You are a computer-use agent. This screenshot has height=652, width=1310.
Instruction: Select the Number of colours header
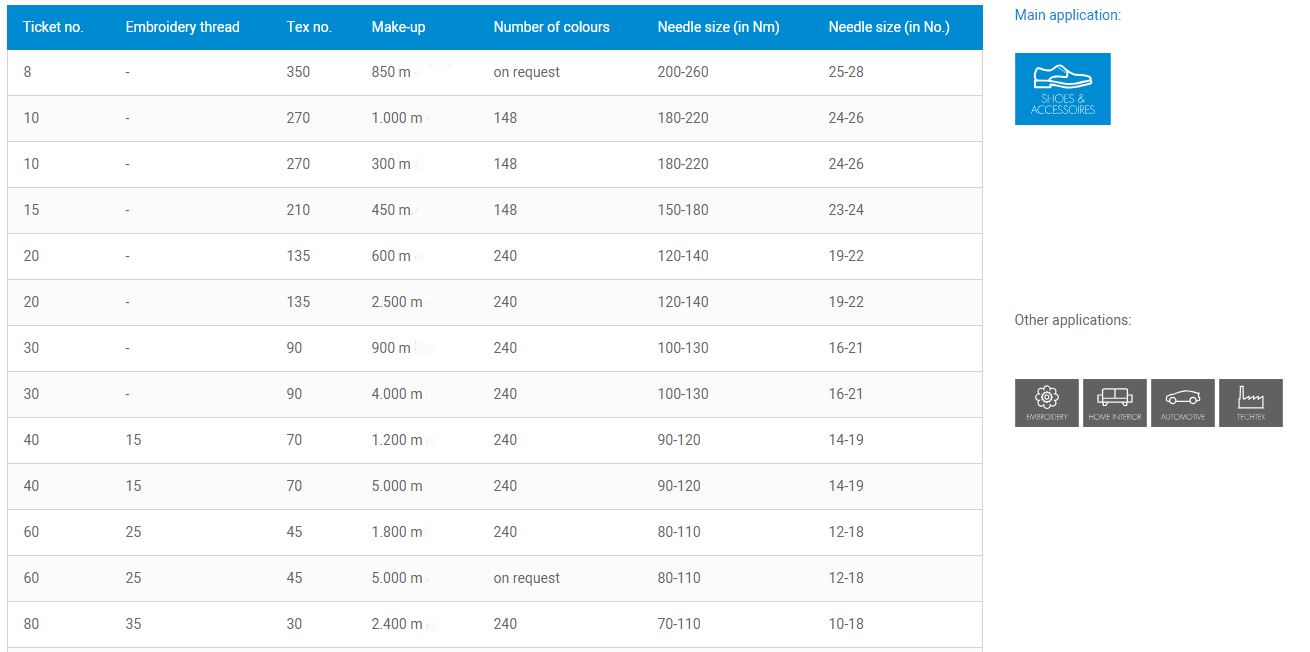click(x=551, y=27)
